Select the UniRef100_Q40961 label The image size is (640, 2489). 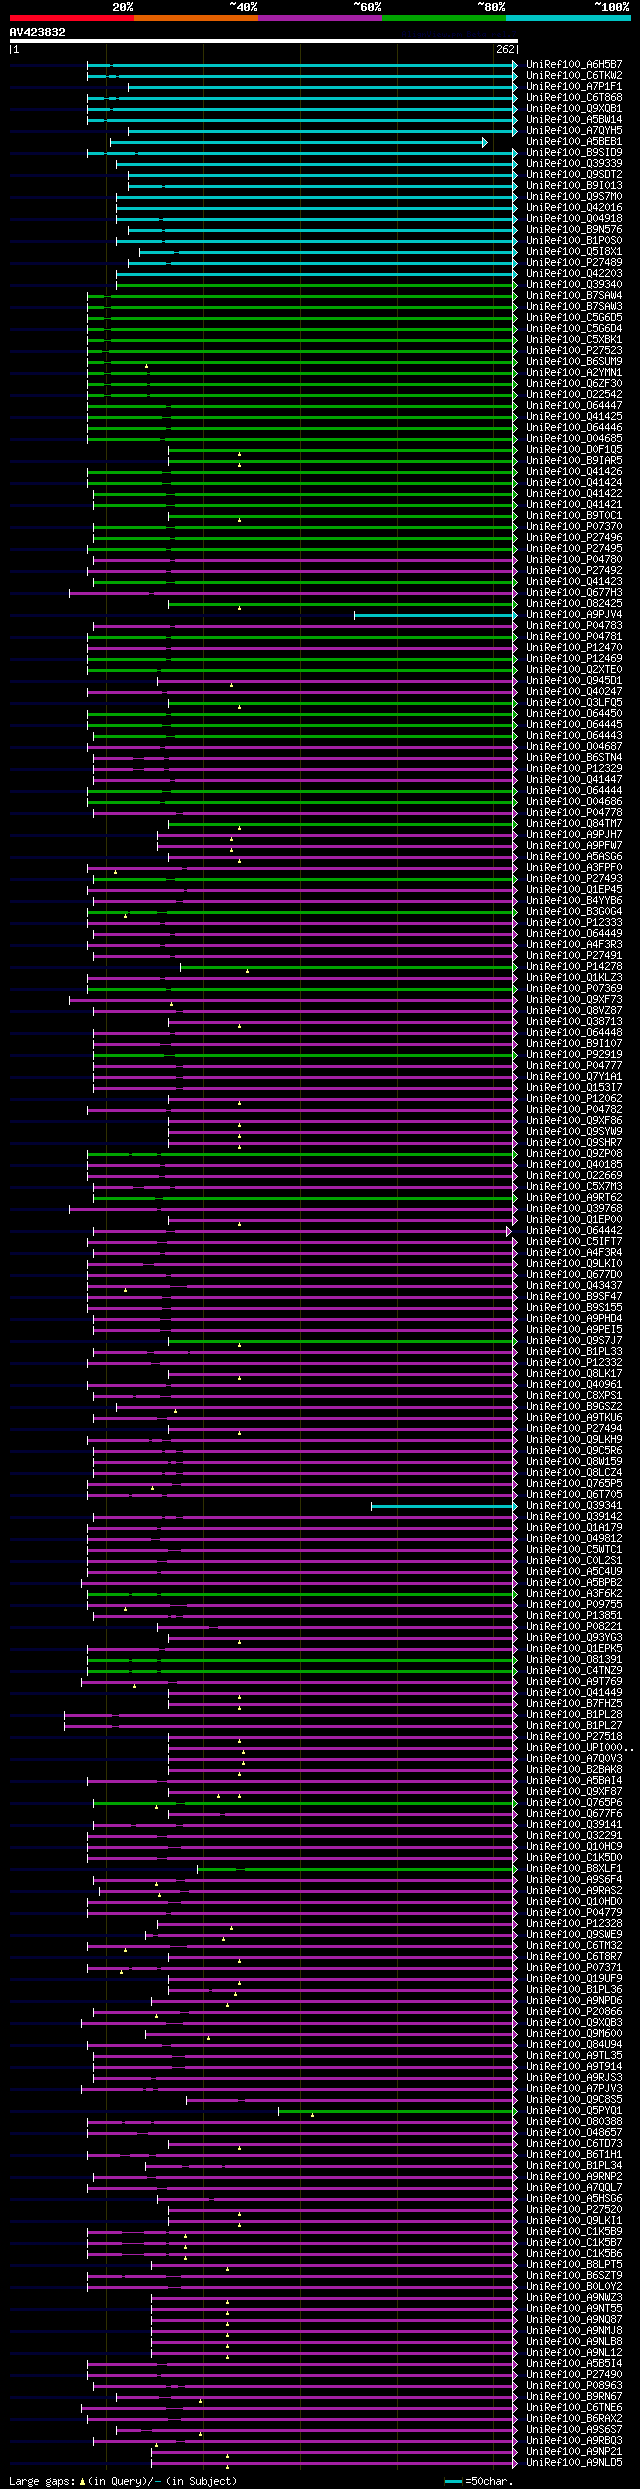(574, 1385)
